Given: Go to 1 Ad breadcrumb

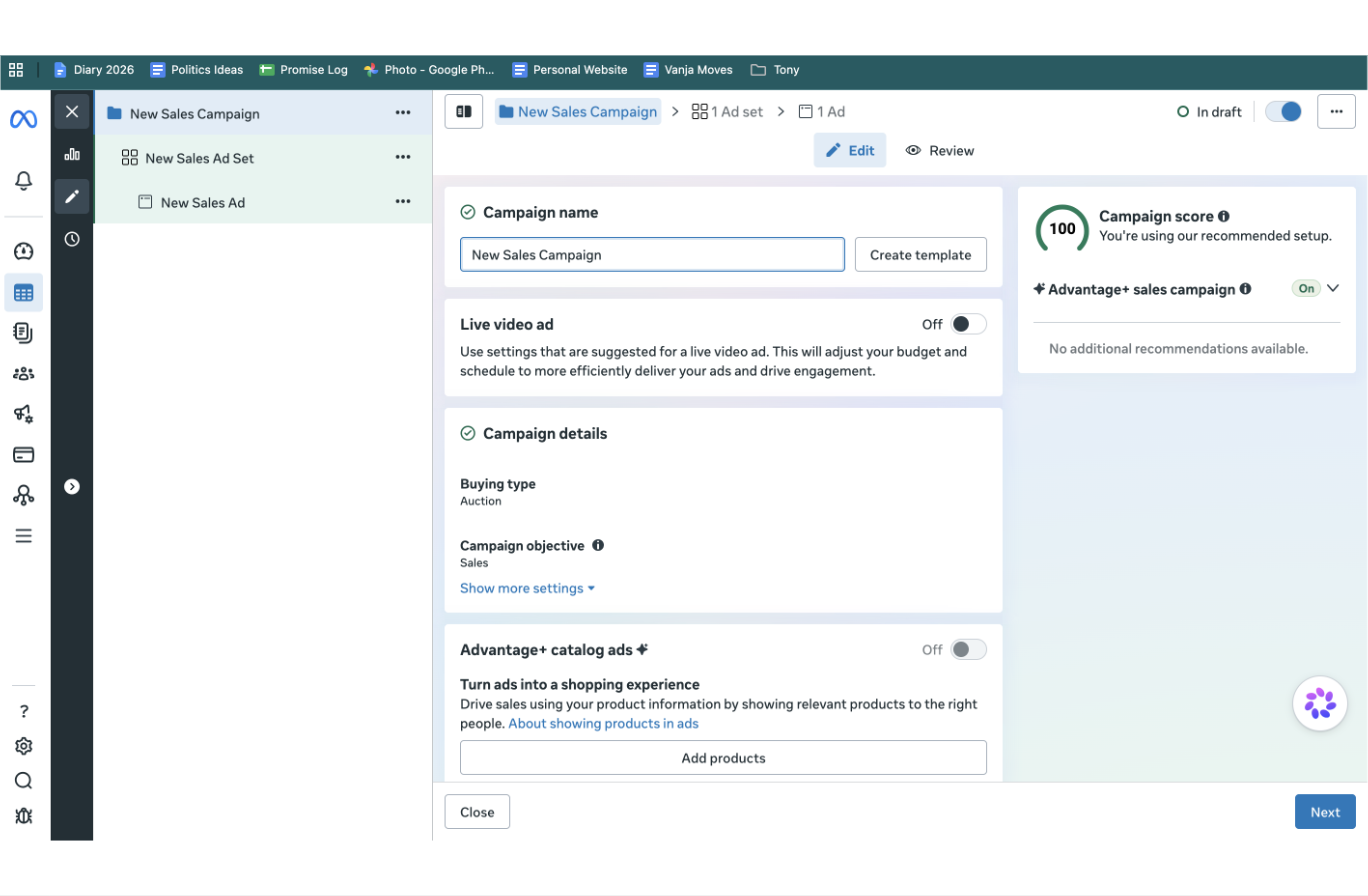Looking at the screenshot, I should click(x=821, y=112).
